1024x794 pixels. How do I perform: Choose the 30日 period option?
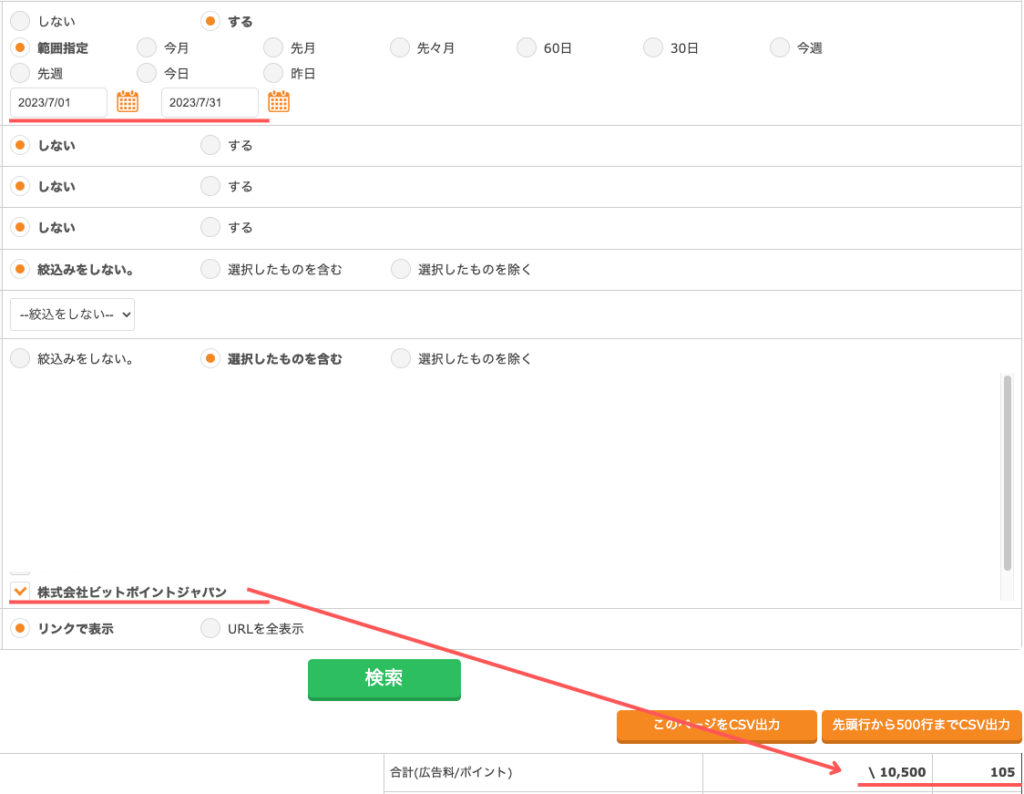653,47
